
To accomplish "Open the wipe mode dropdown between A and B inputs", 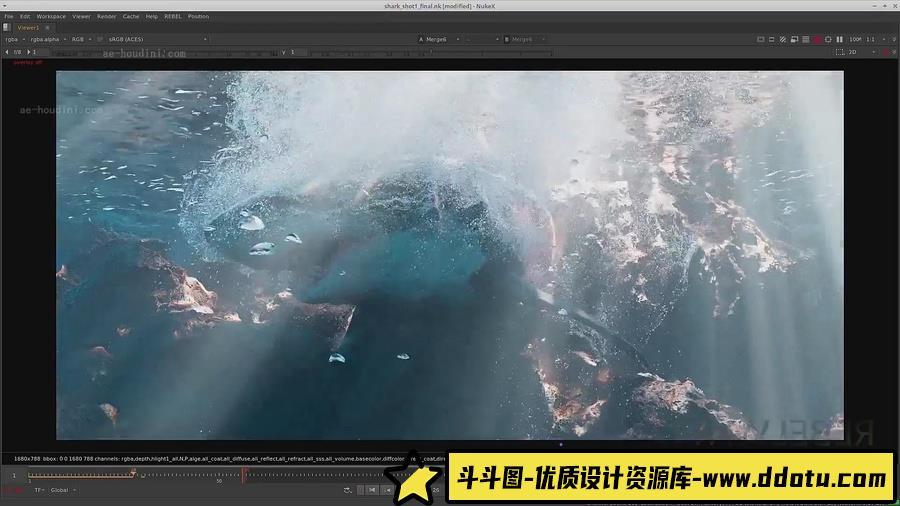I will pyautogui.click(x=482, y=40).
